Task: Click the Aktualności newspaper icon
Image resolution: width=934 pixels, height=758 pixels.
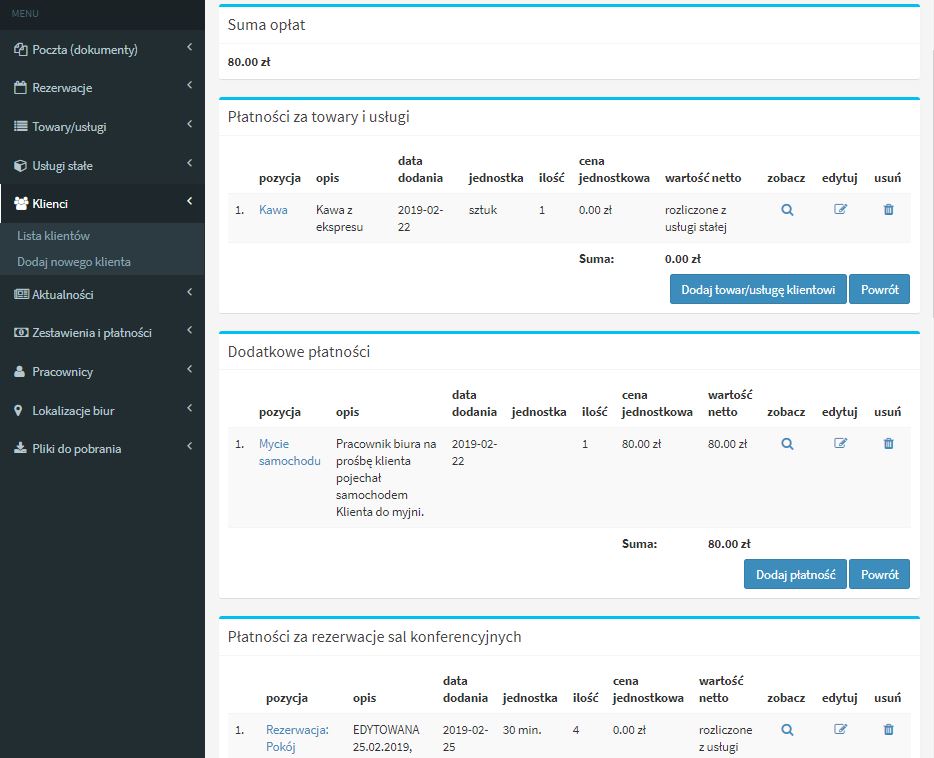Action: (x=21, y=294)
